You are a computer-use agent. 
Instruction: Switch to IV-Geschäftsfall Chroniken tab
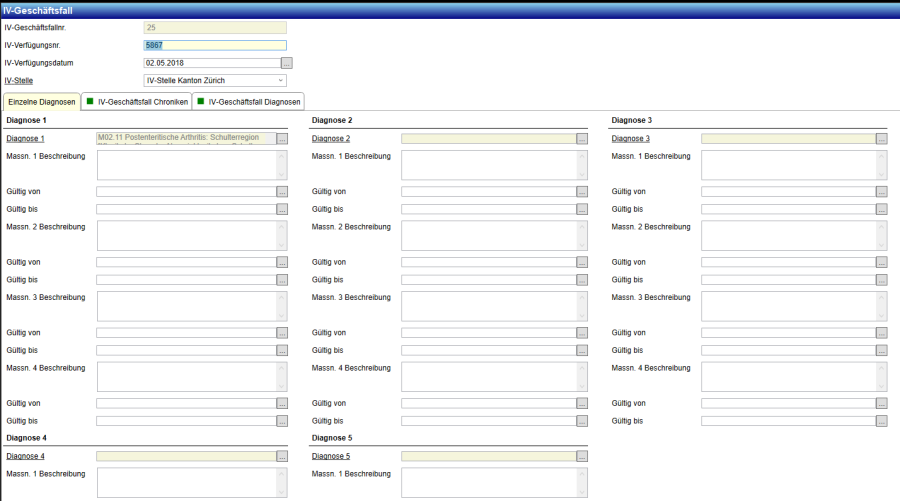[x=137, y=102]
